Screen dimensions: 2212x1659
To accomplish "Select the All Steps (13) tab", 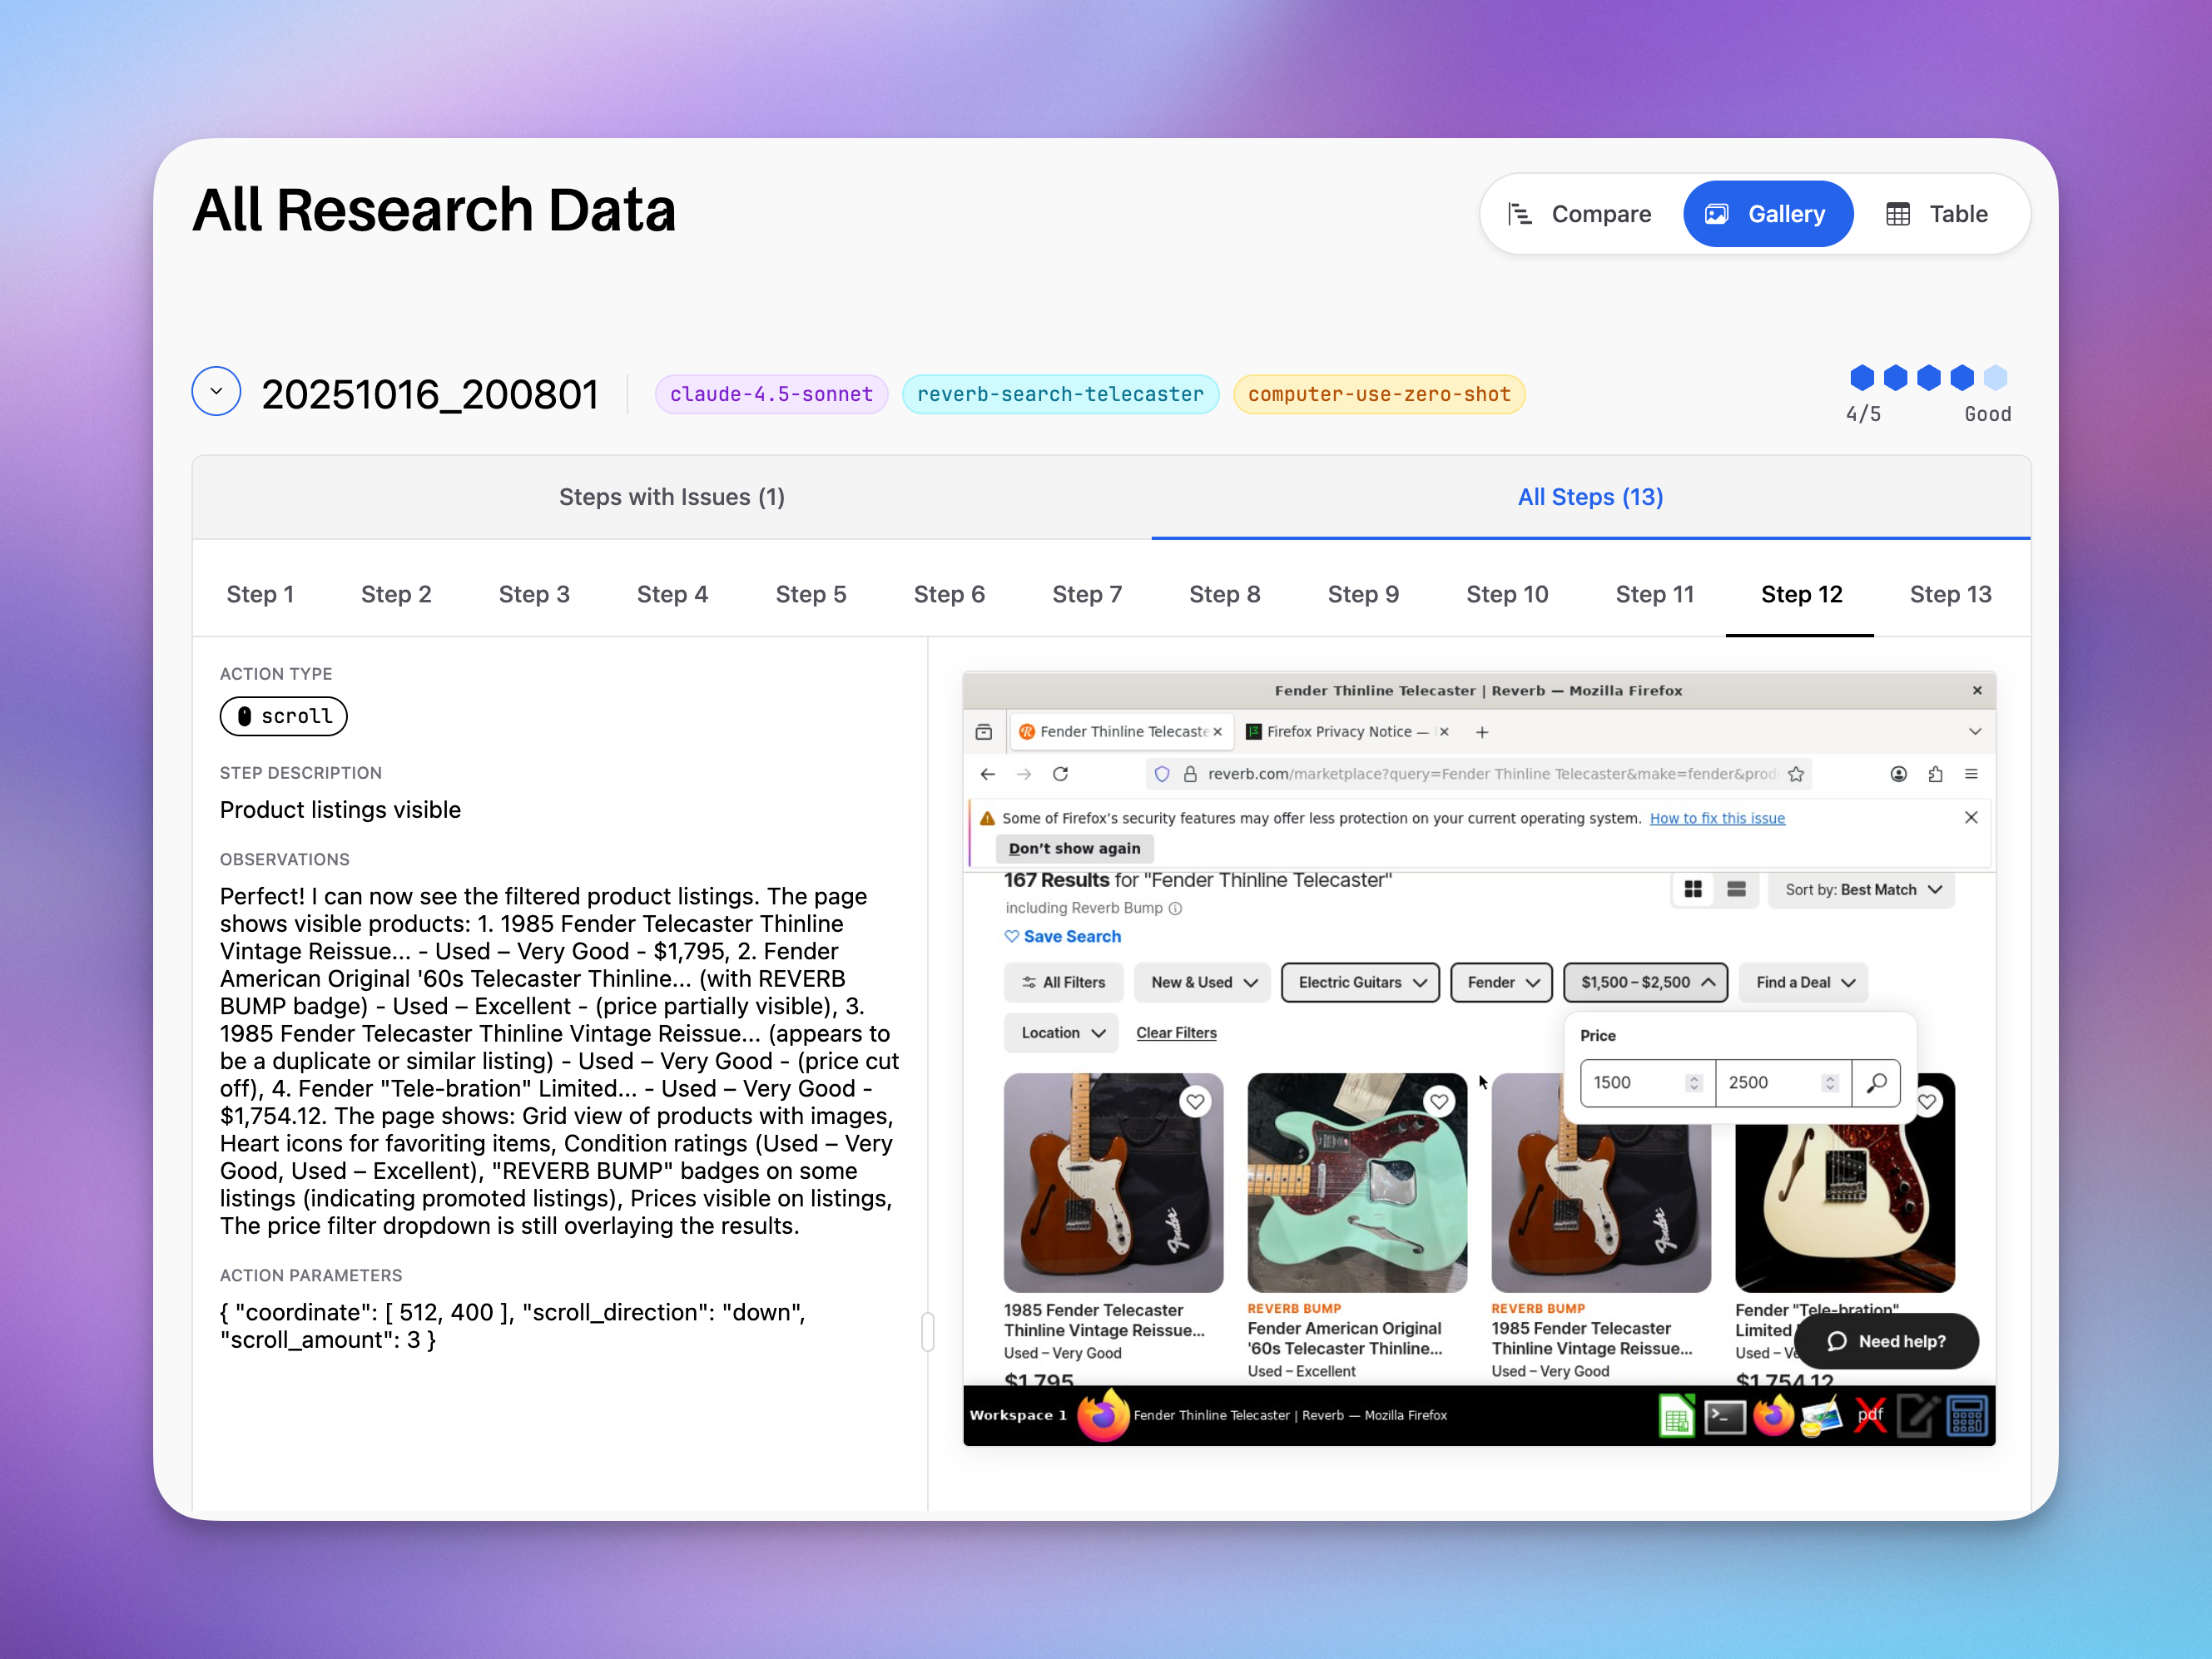I will 1591,497.
